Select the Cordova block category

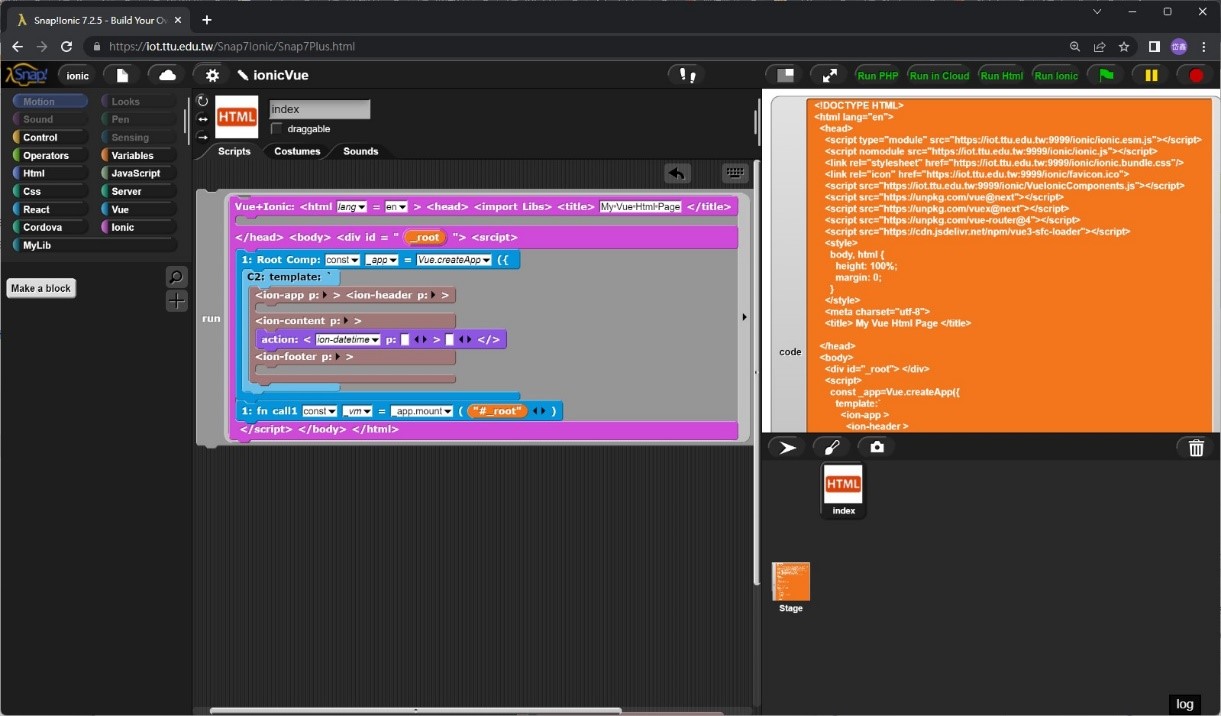click(x=50, y=227)
